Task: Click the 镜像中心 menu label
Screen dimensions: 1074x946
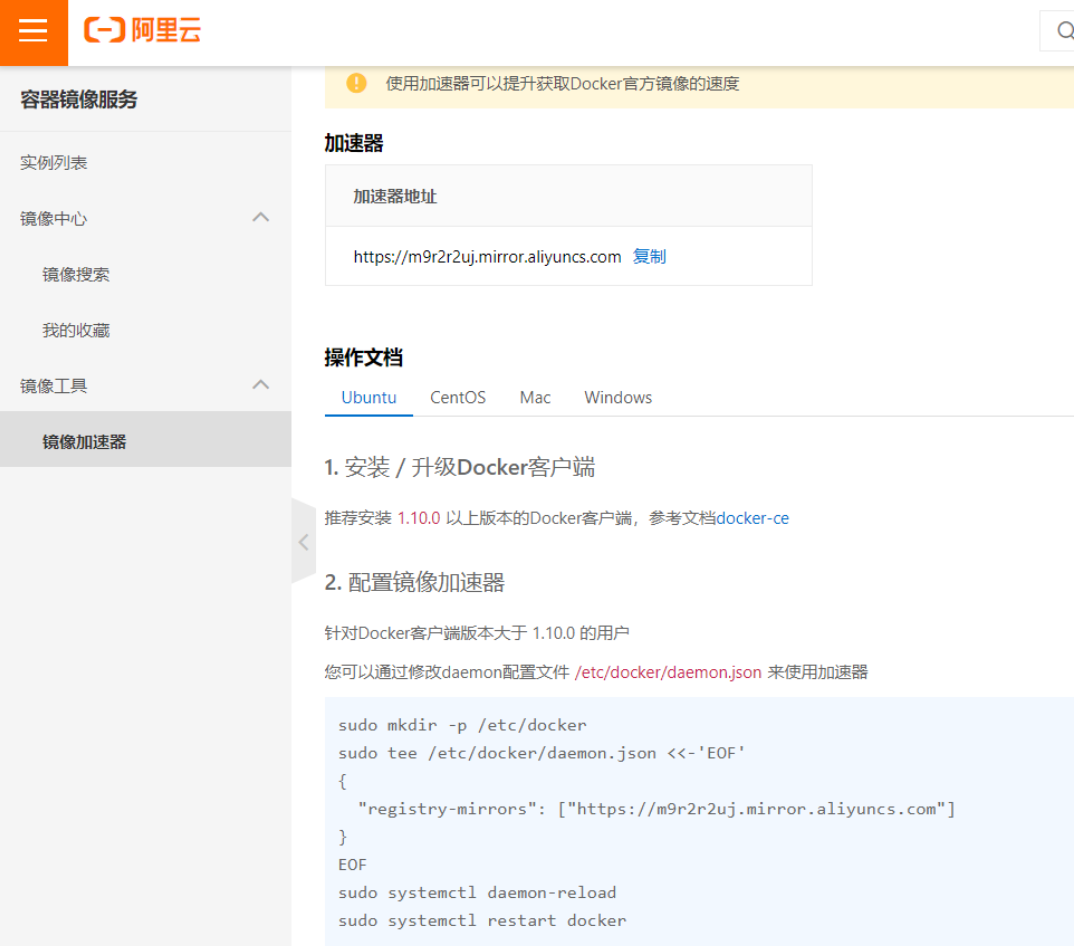Action: [53, 219]
